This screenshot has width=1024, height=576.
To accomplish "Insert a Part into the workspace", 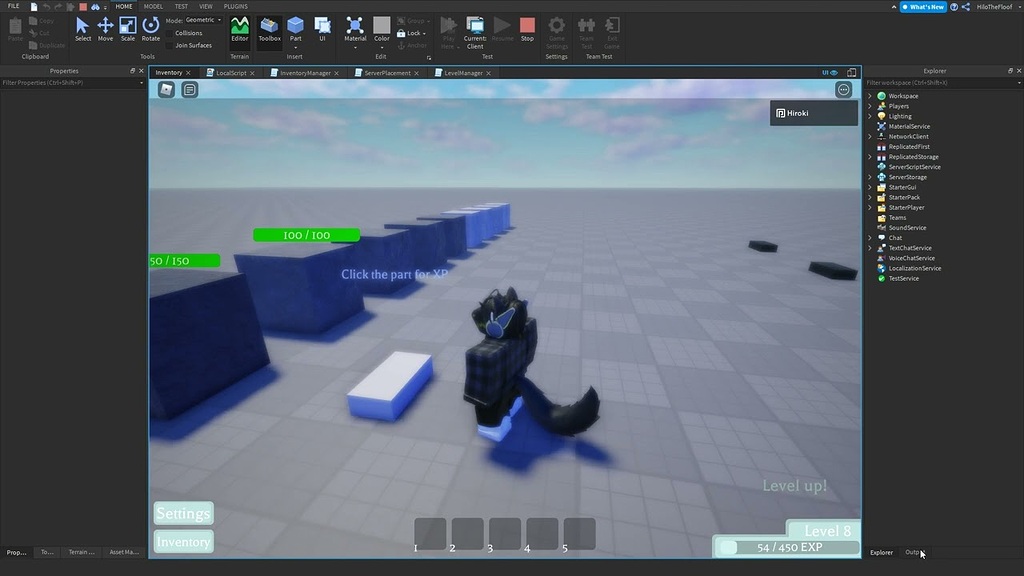I will click(x=295, y=27).
